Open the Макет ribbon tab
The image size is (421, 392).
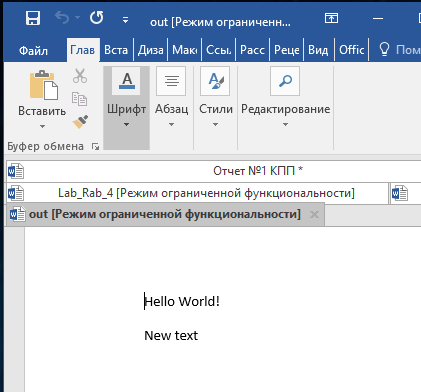(185, 50)
